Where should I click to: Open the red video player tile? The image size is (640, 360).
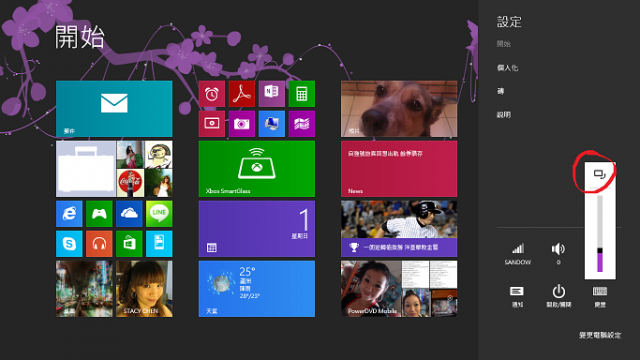tap(211, 124)
